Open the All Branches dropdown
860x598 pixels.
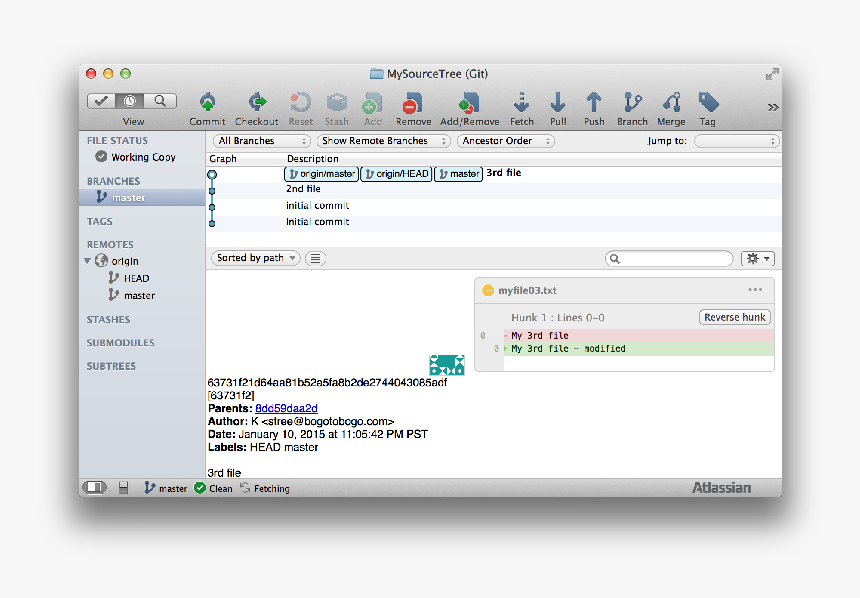[262, 141]
